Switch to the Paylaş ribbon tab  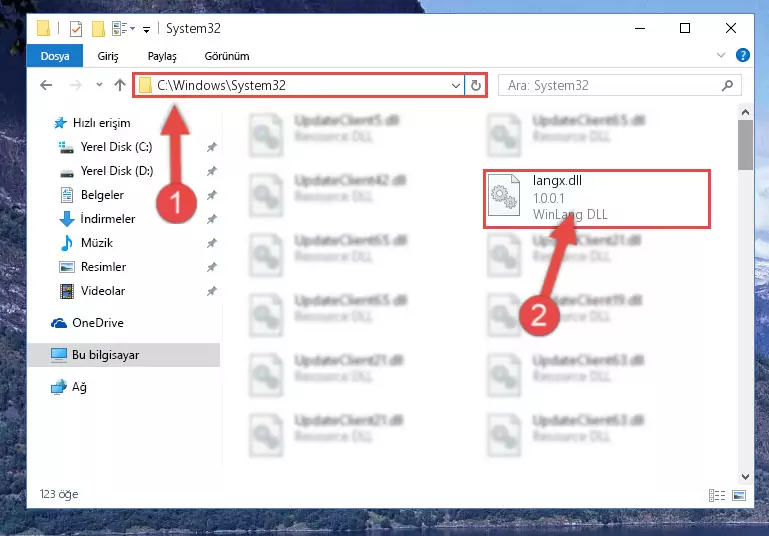162,56
